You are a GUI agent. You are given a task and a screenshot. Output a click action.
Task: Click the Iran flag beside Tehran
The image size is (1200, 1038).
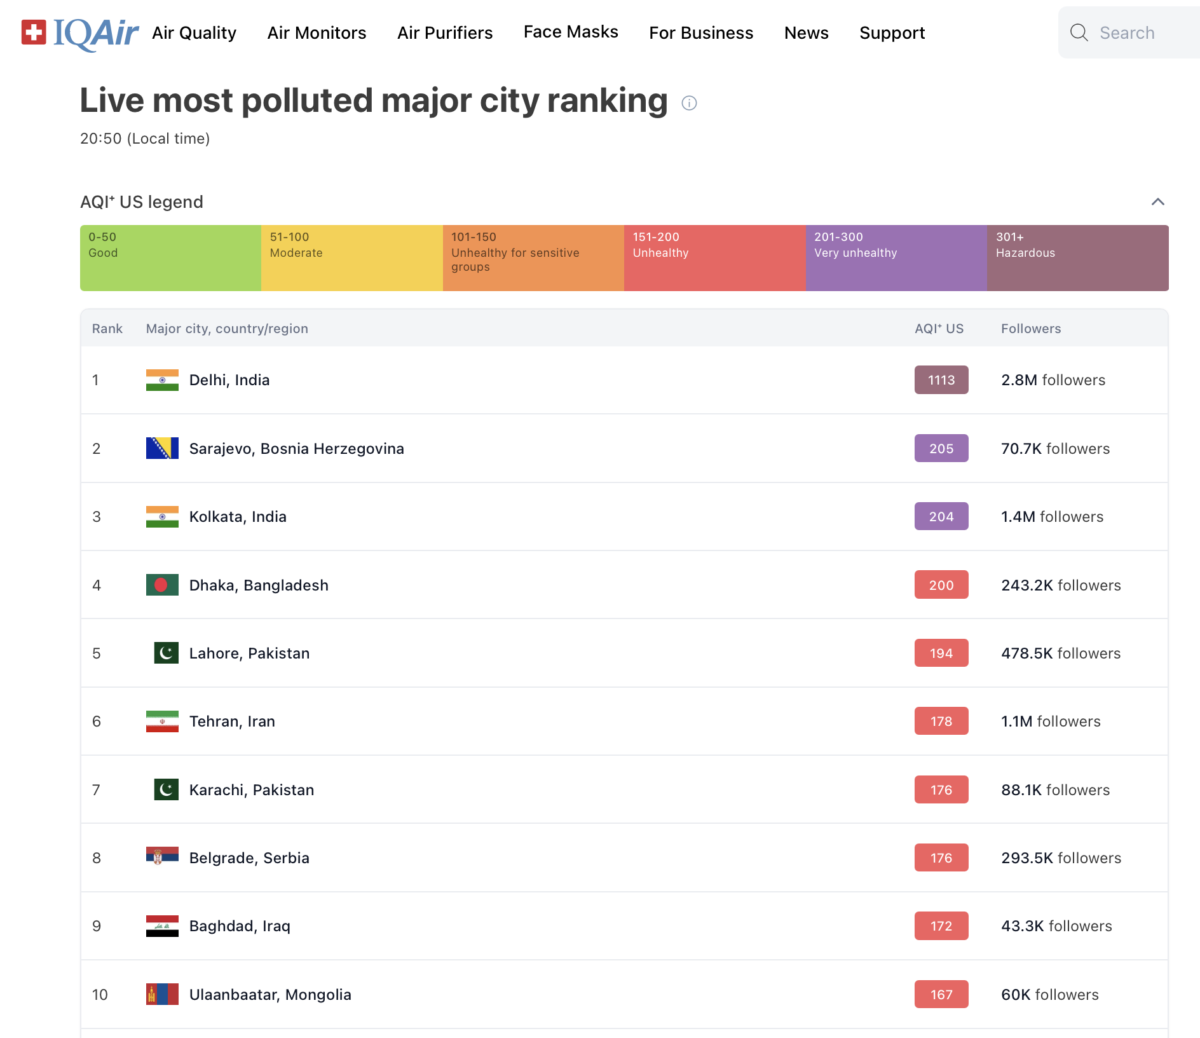pyautogui.click(x=162, y=721)
